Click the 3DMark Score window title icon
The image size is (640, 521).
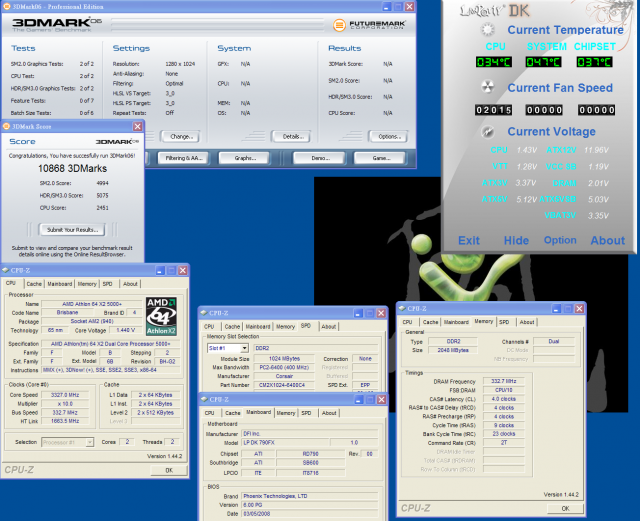[7, 126]
